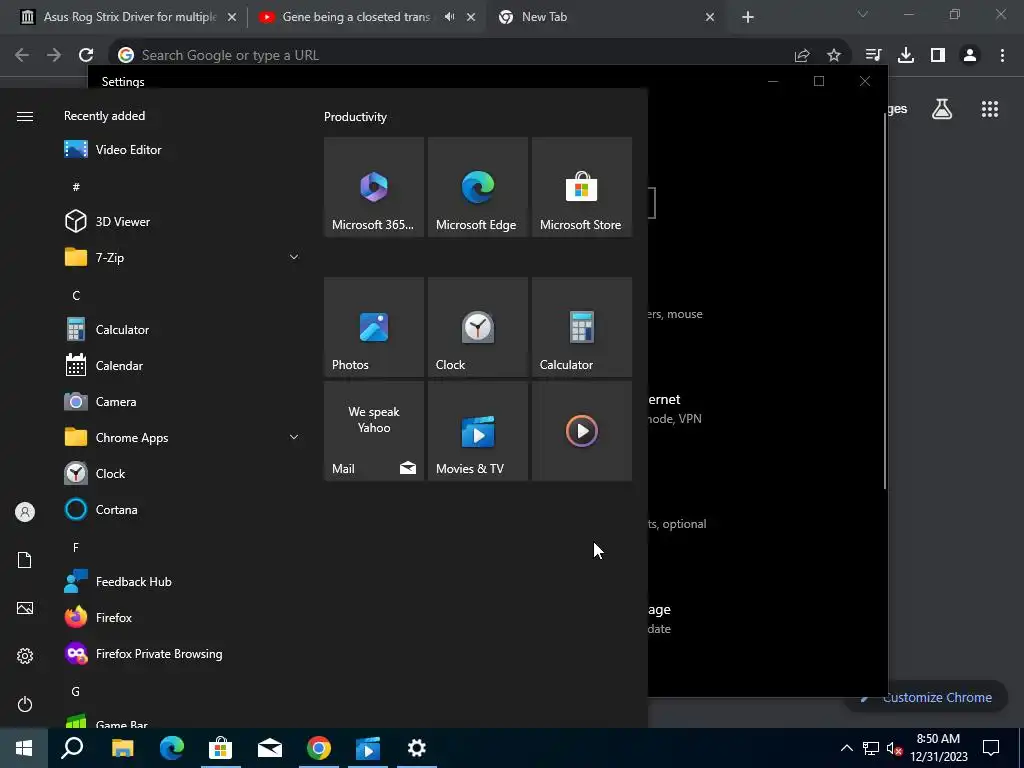
Task: Open the Power options in Start
Action: [x=25, y=704]
